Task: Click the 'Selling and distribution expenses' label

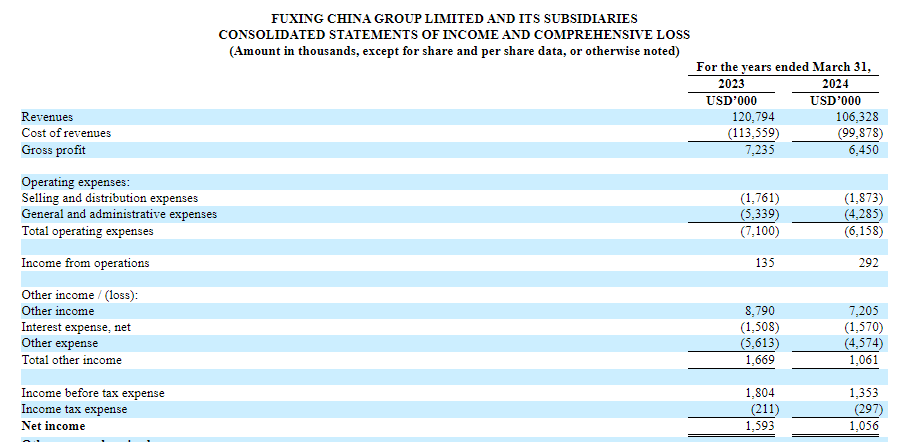Action: (x=110, y=198)
